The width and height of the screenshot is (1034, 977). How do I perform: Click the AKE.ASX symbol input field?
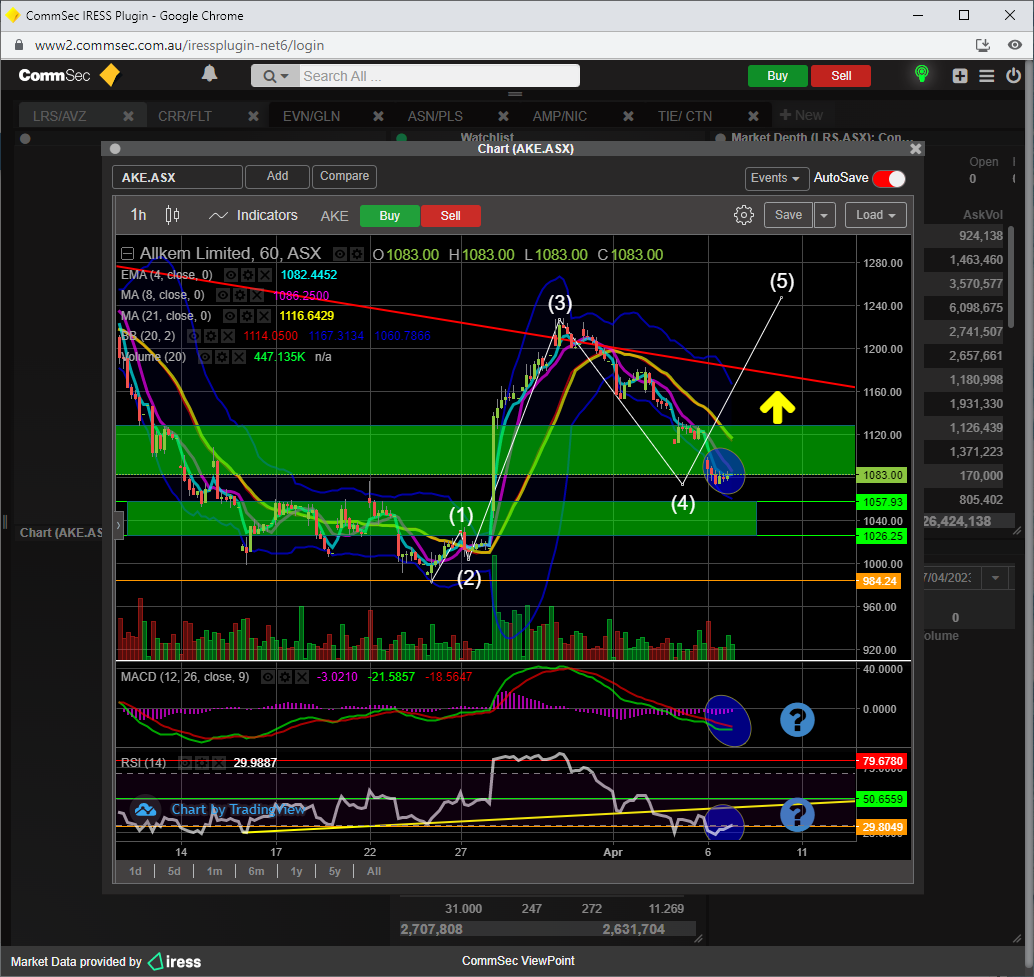[177, 177]
